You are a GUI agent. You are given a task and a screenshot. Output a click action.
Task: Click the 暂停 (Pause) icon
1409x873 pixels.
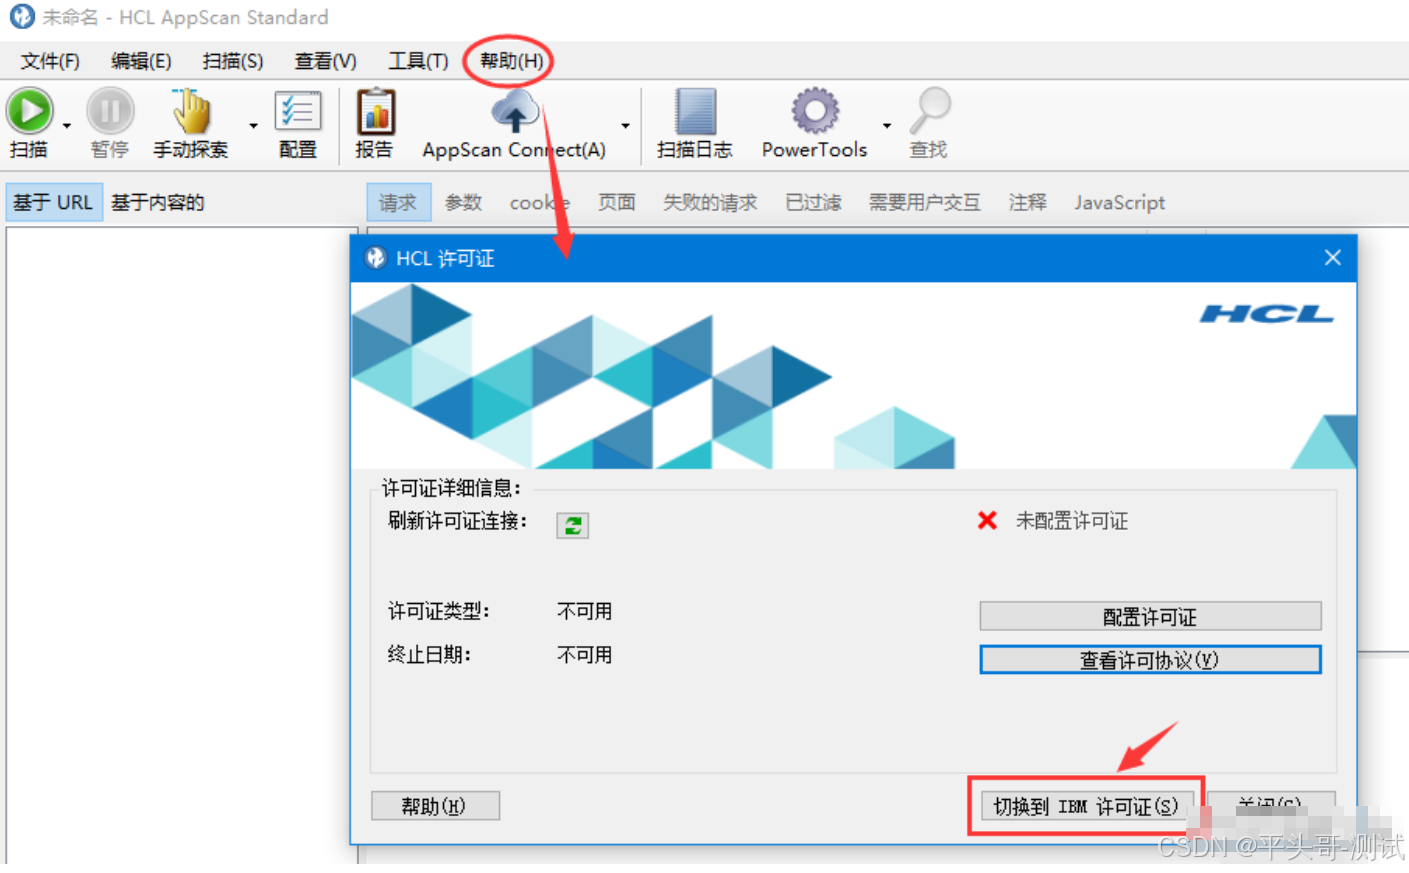(110, 112)
